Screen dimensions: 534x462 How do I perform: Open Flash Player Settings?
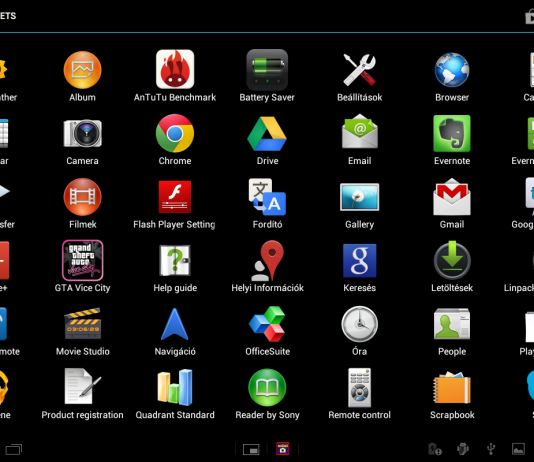pyautogui.click(x=175, y=197)
